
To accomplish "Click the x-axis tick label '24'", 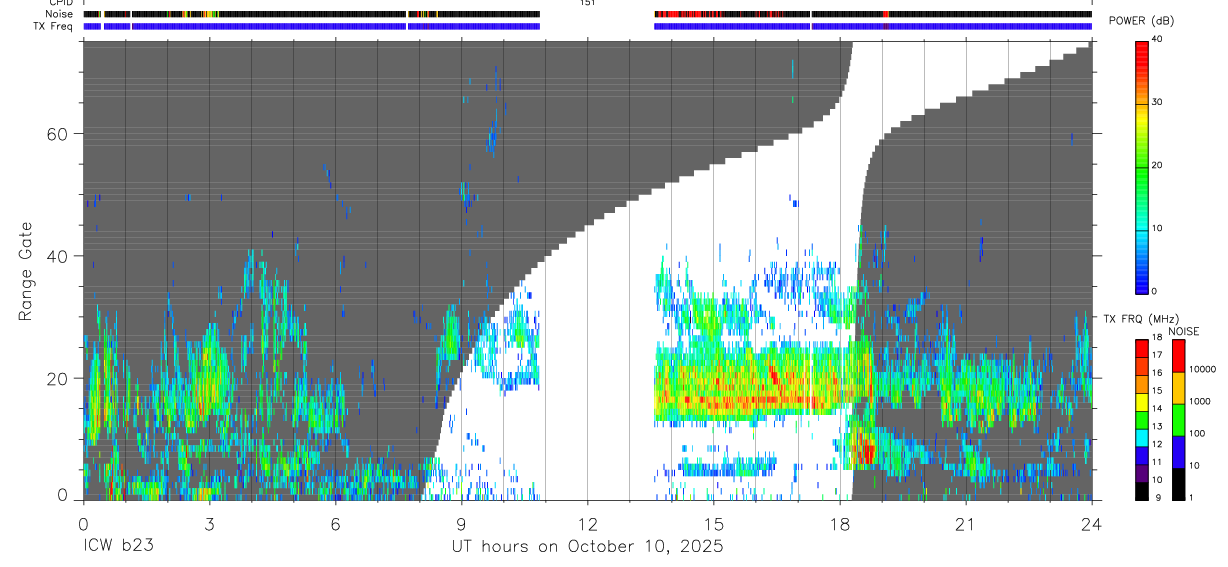I will pos(1092,524).
